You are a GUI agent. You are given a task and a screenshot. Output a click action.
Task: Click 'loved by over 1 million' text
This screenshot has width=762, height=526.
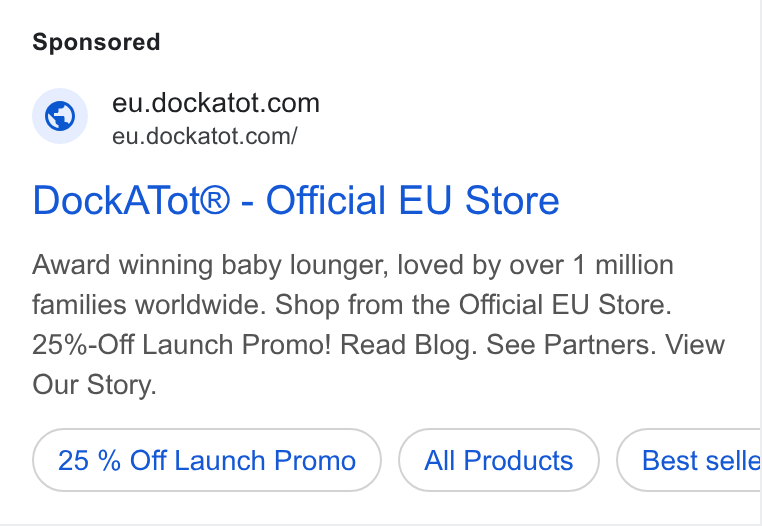[x=536, y=265]
